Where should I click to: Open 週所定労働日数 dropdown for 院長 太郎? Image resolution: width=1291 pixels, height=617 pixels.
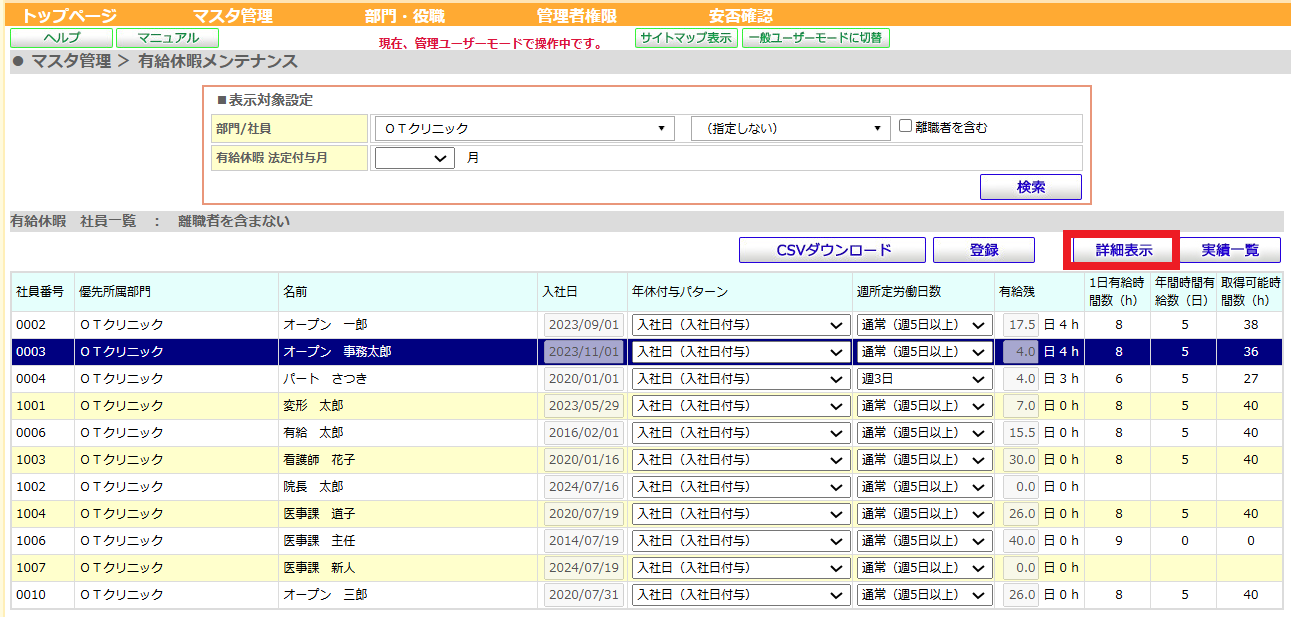point(924,487)
